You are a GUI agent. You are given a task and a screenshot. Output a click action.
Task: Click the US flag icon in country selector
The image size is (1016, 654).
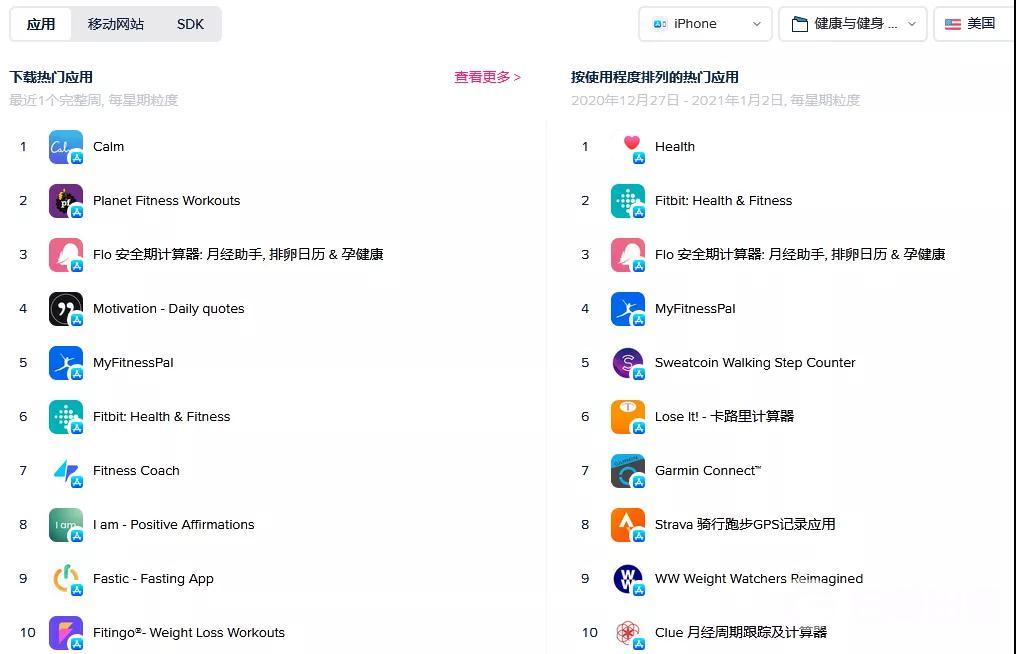tap(953, 23)
